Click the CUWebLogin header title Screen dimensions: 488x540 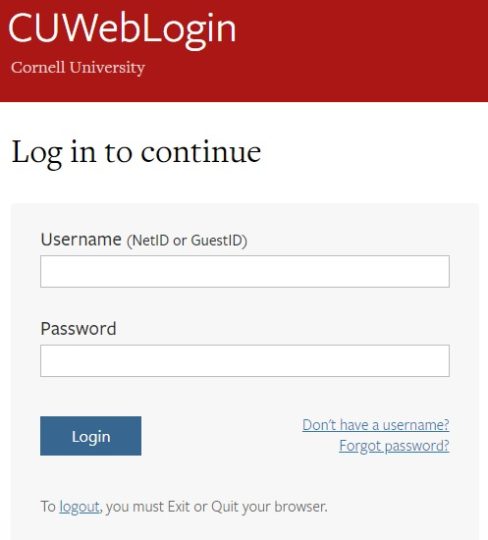(x=122, y=29)
